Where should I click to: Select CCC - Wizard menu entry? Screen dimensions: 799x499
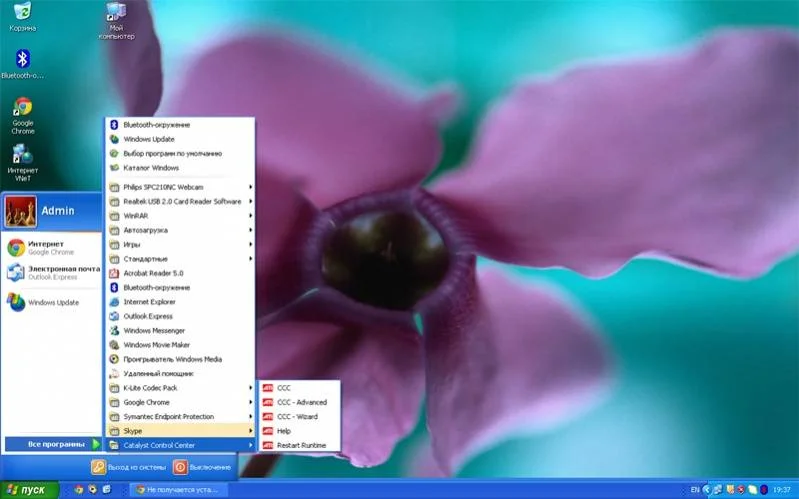[297, 416]
